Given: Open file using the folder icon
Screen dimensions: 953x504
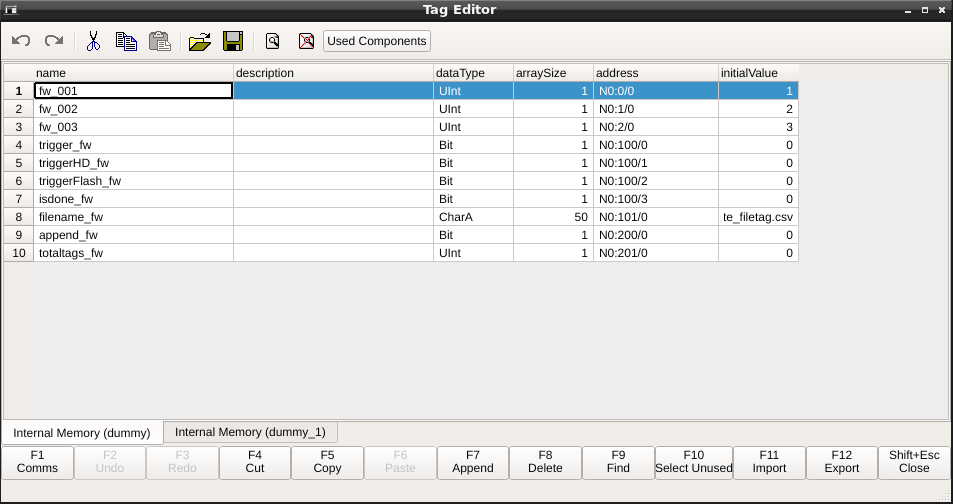Looking at the screenshot, I should (200, 41).
